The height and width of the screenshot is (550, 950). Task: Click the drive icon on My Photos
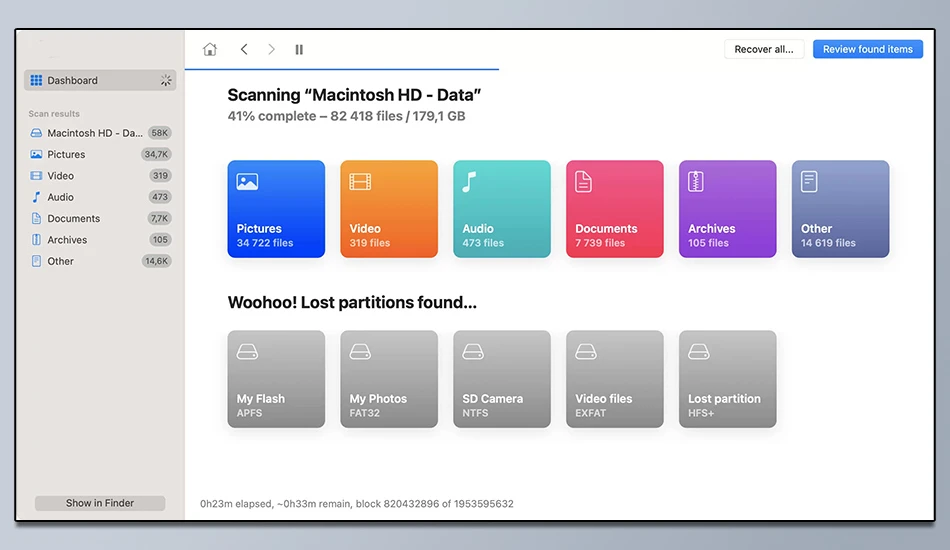(360, 352)
